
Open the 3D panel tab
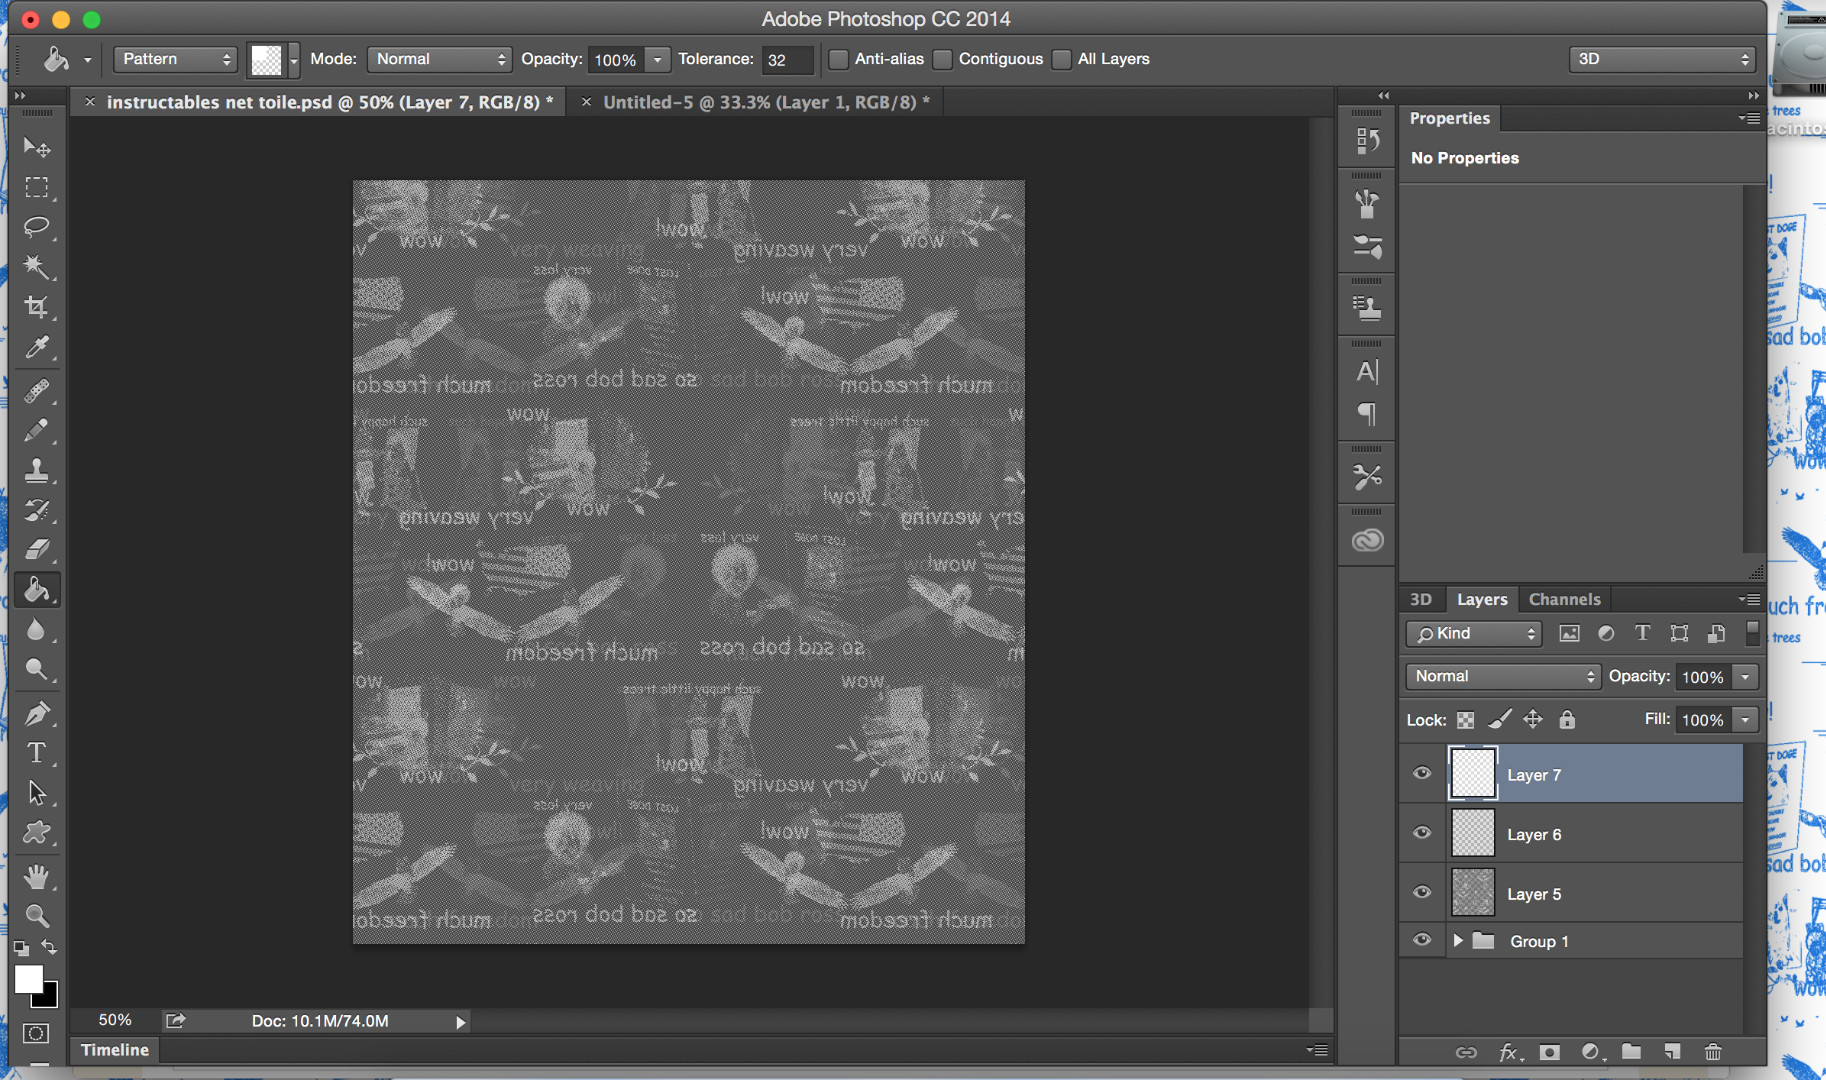point(1421,599)
